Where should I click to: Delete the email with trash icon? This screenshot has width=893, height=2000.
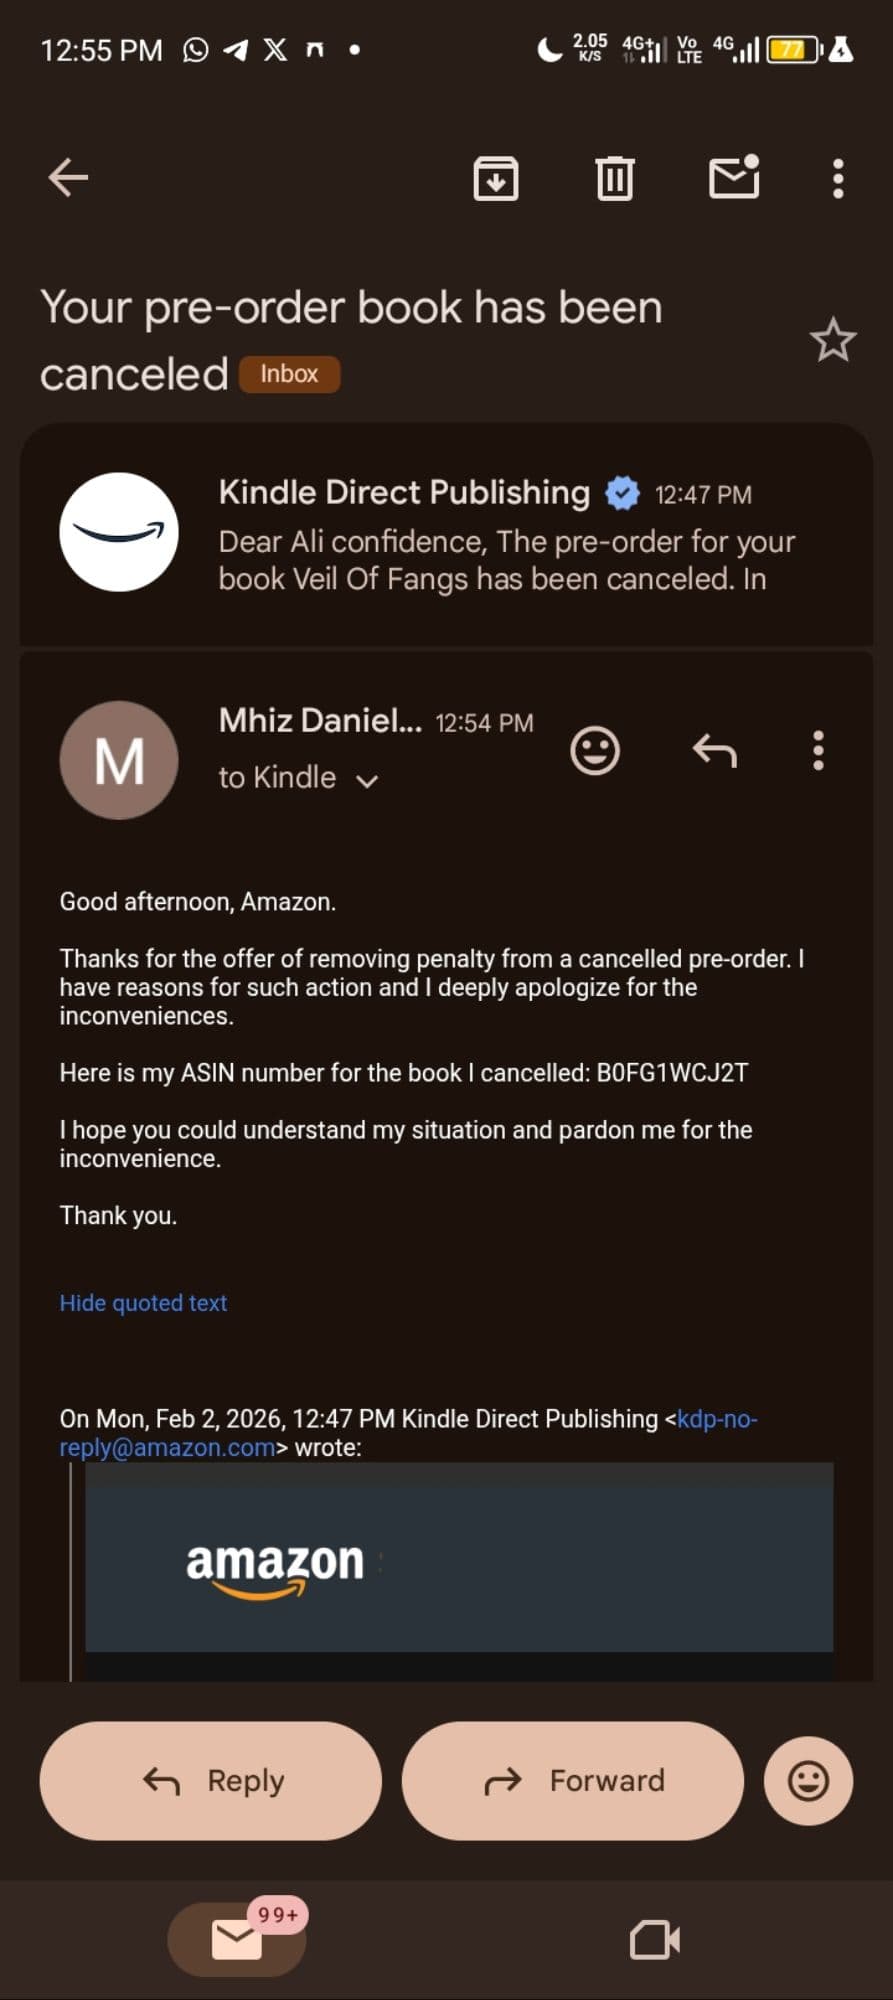pyautogui.click(x=614, y=179)
